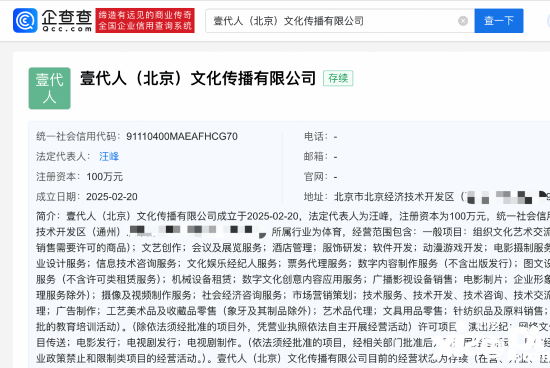The image size is (550, 368).
Task: Select credit code 91110400MAEAFHCG70
Action: pos(182,136)
